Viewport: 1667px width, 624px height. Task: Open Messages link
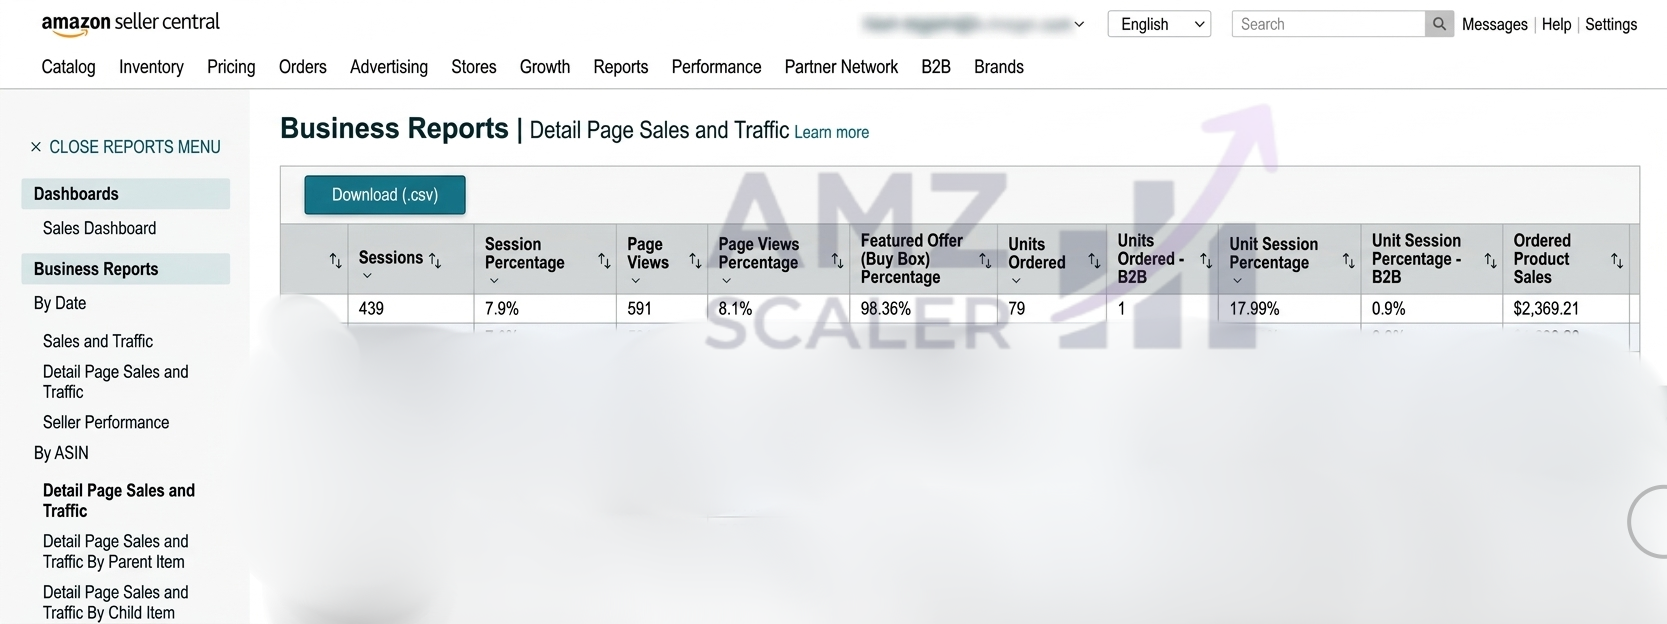point(1494,24)
